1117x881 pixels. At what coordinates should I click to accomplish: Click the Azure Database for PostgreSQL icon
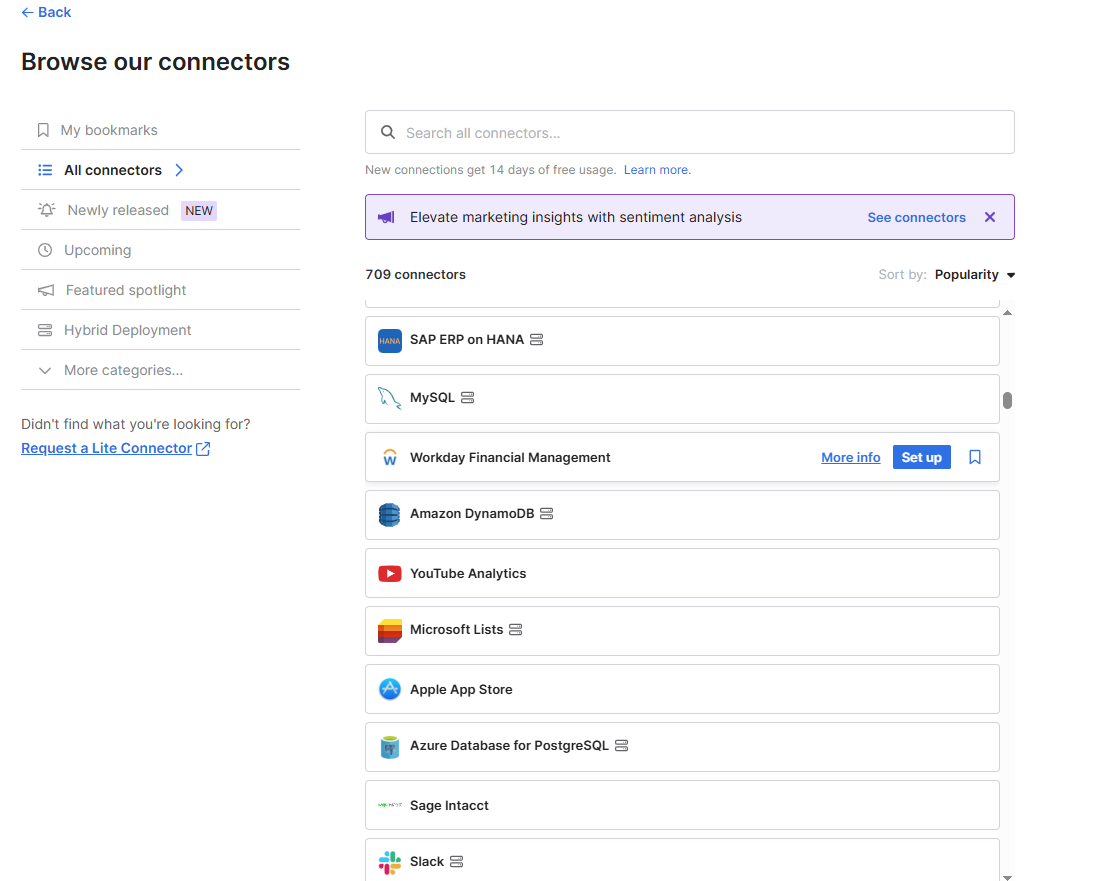(389, 746)
